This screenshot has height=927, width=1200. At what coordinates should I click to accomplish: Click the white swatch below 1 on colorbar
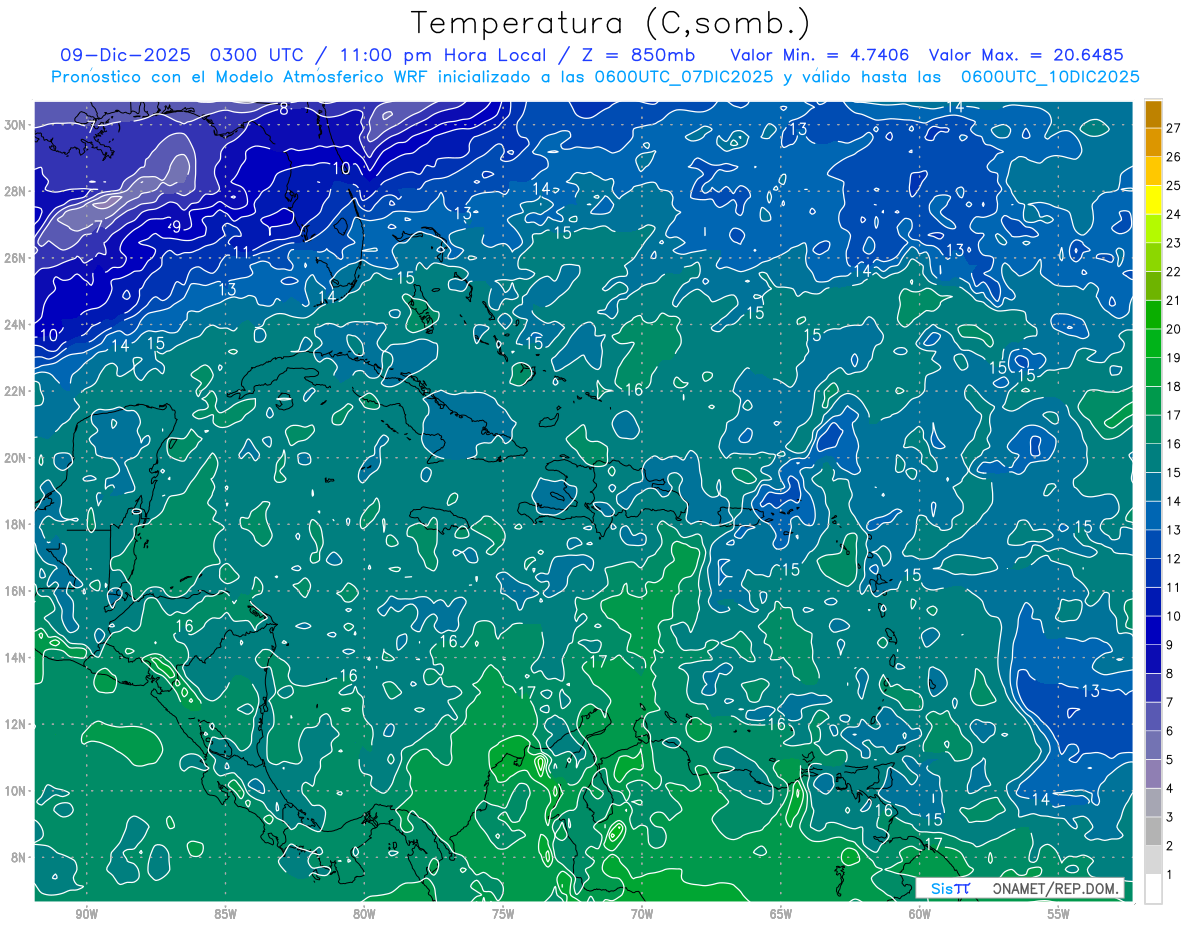[1153, 889]
